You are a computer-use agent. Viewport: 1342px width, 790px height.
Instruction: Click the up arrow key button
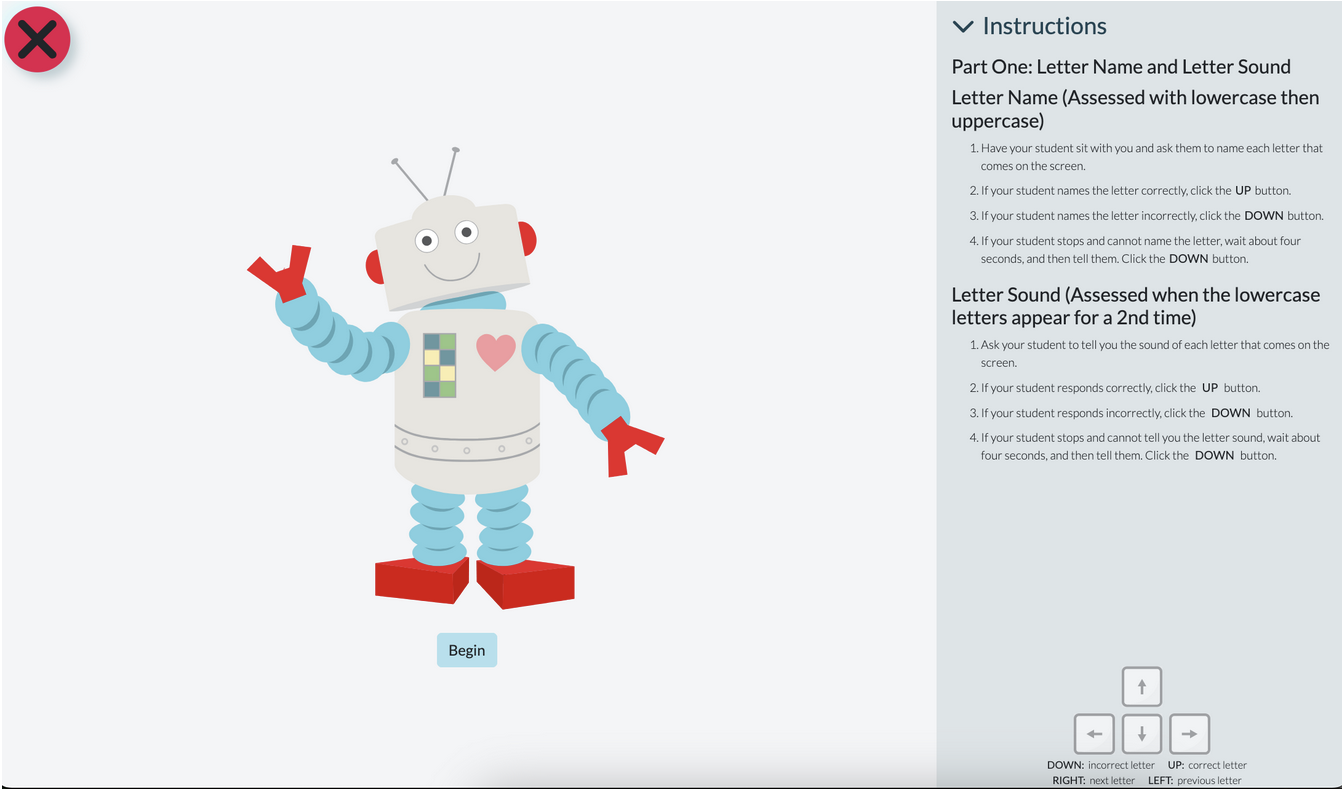[x=1142, y=687]
